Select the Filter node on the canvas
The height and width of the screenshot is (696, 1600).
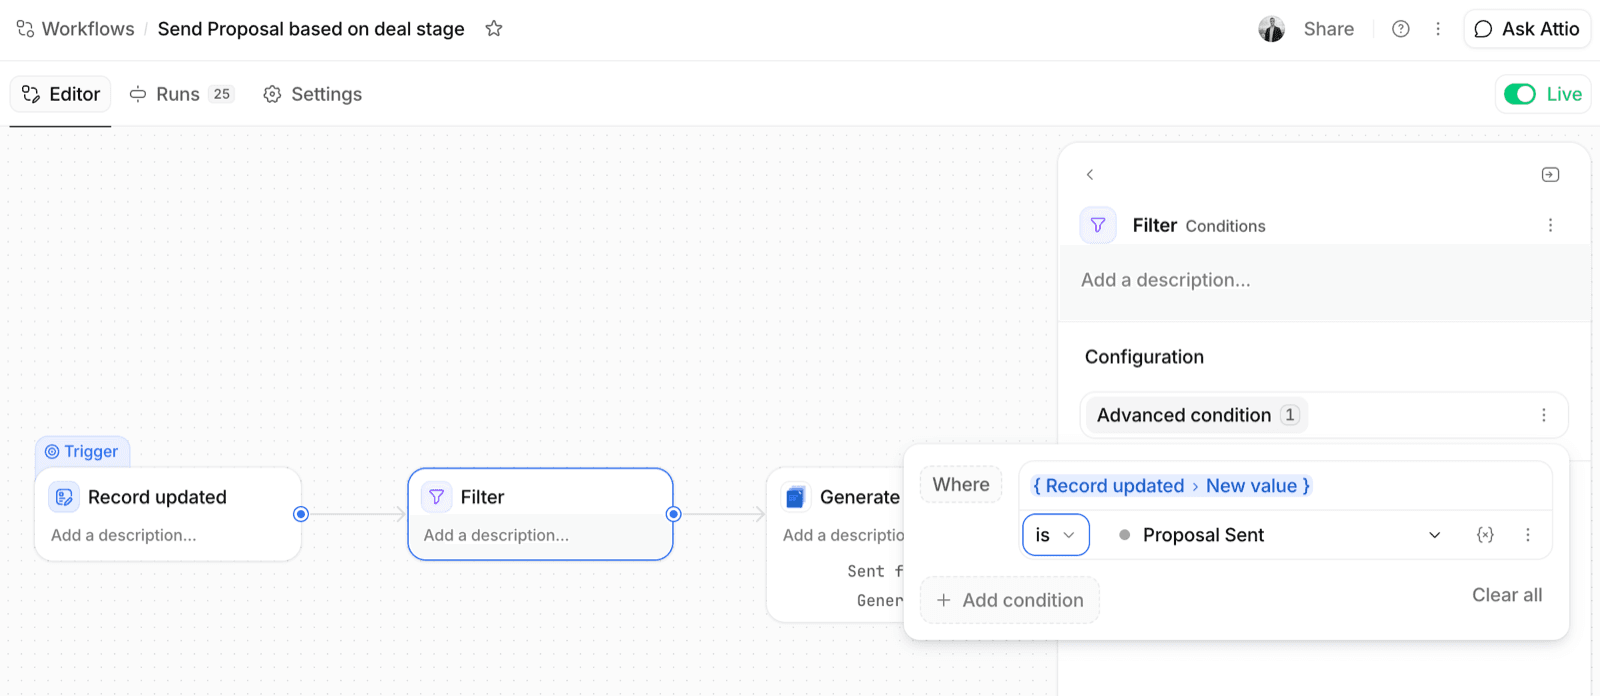(540, 514)
